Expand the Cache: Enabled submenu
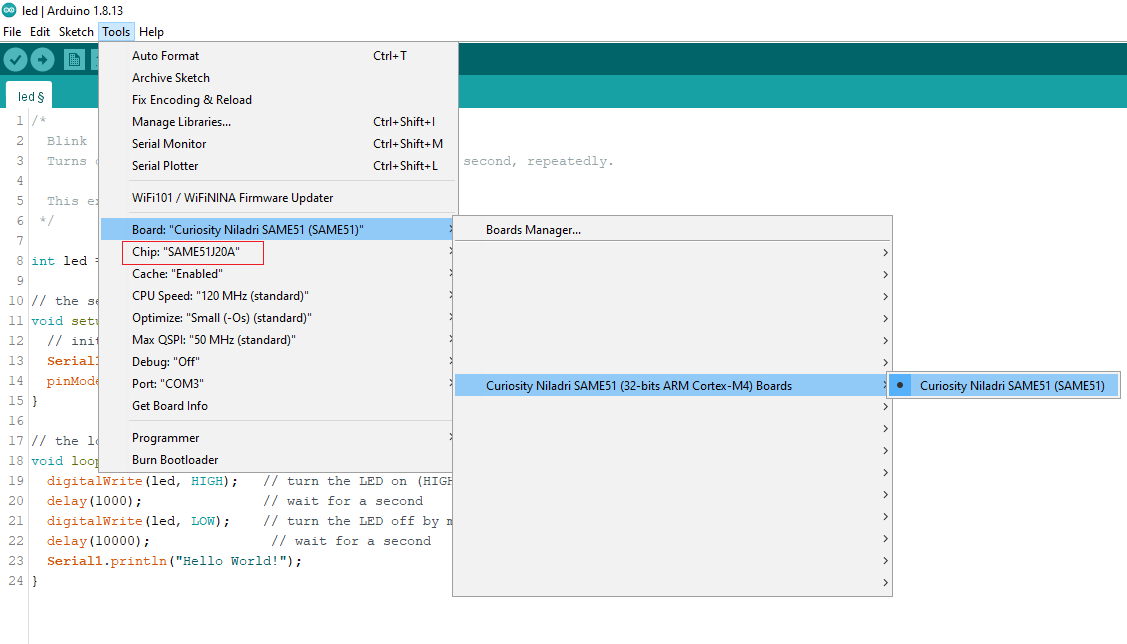Screen dimensions: 1127x644 click(x=277, y=274)
